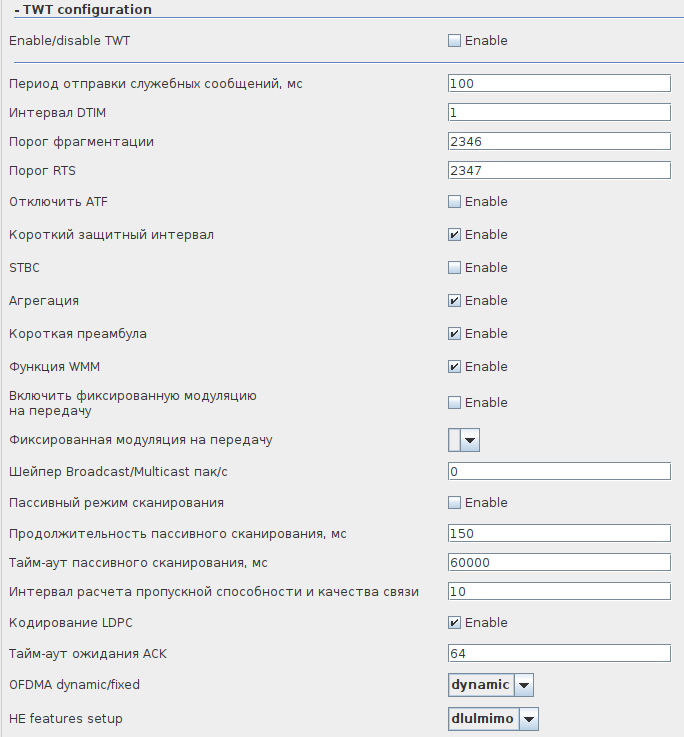
Task: Enable fixed modulation on transmit checkbox
Action: [455, 403]
